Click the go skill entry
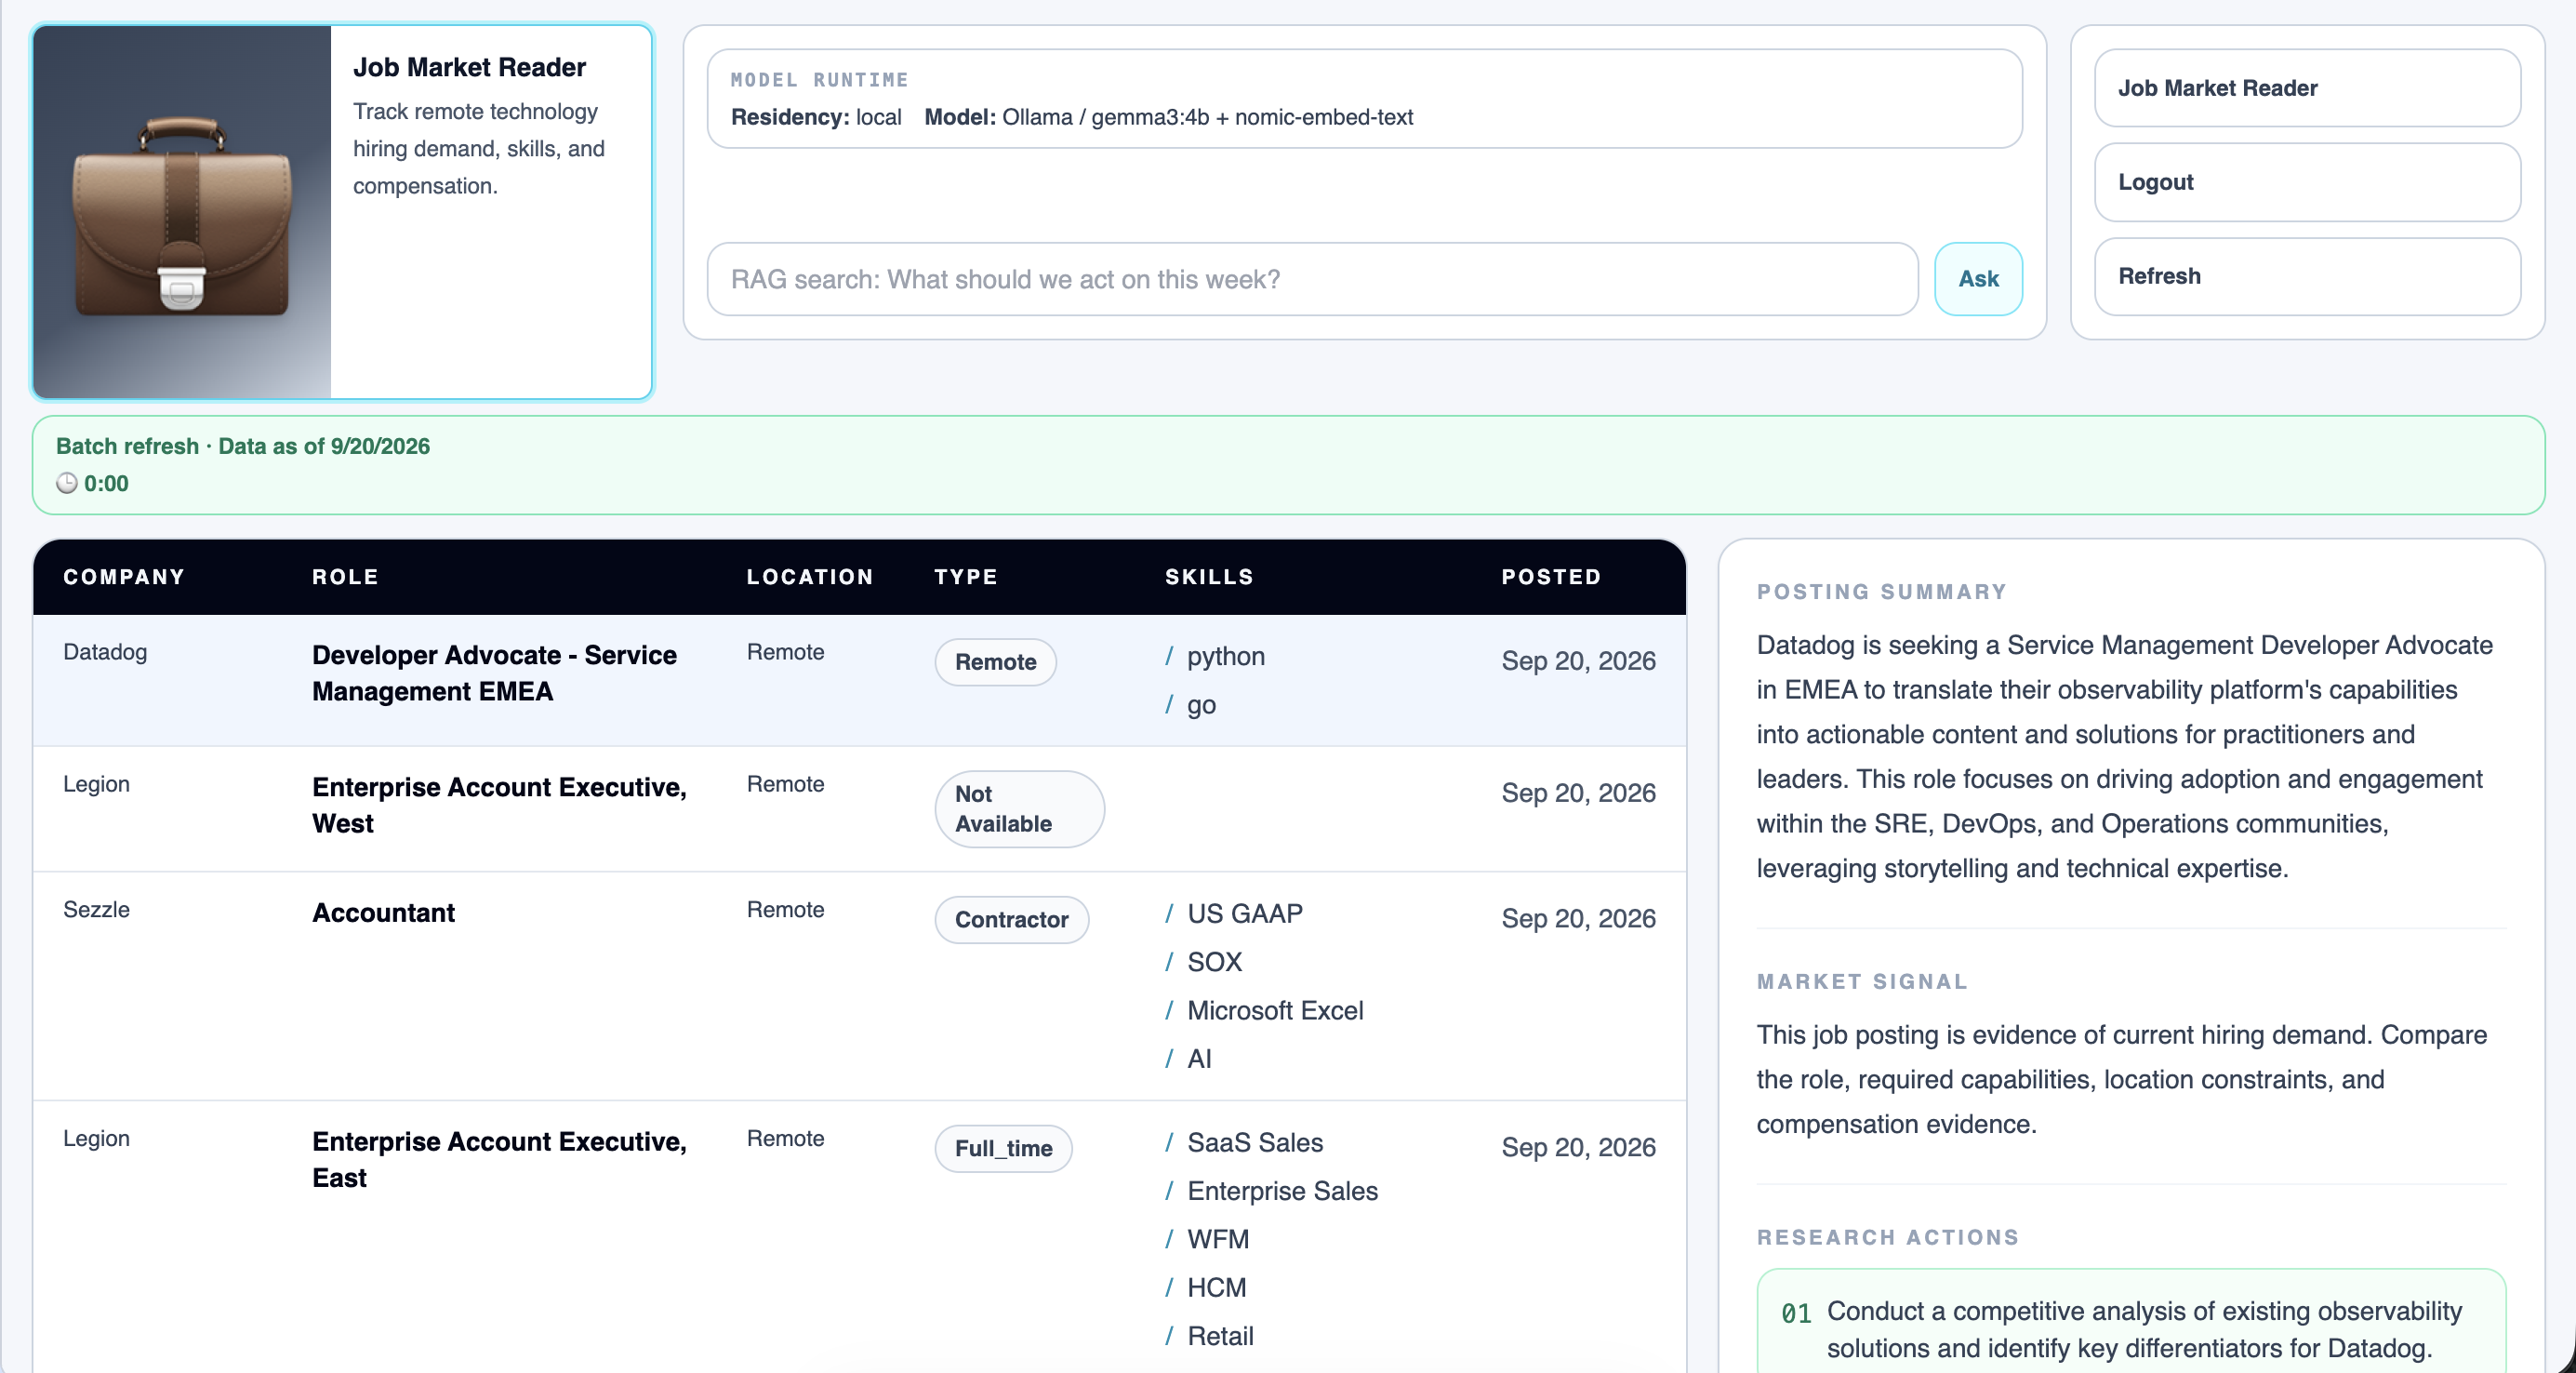Viewport: 2576px width, 1373px height. click(1190, 705)
